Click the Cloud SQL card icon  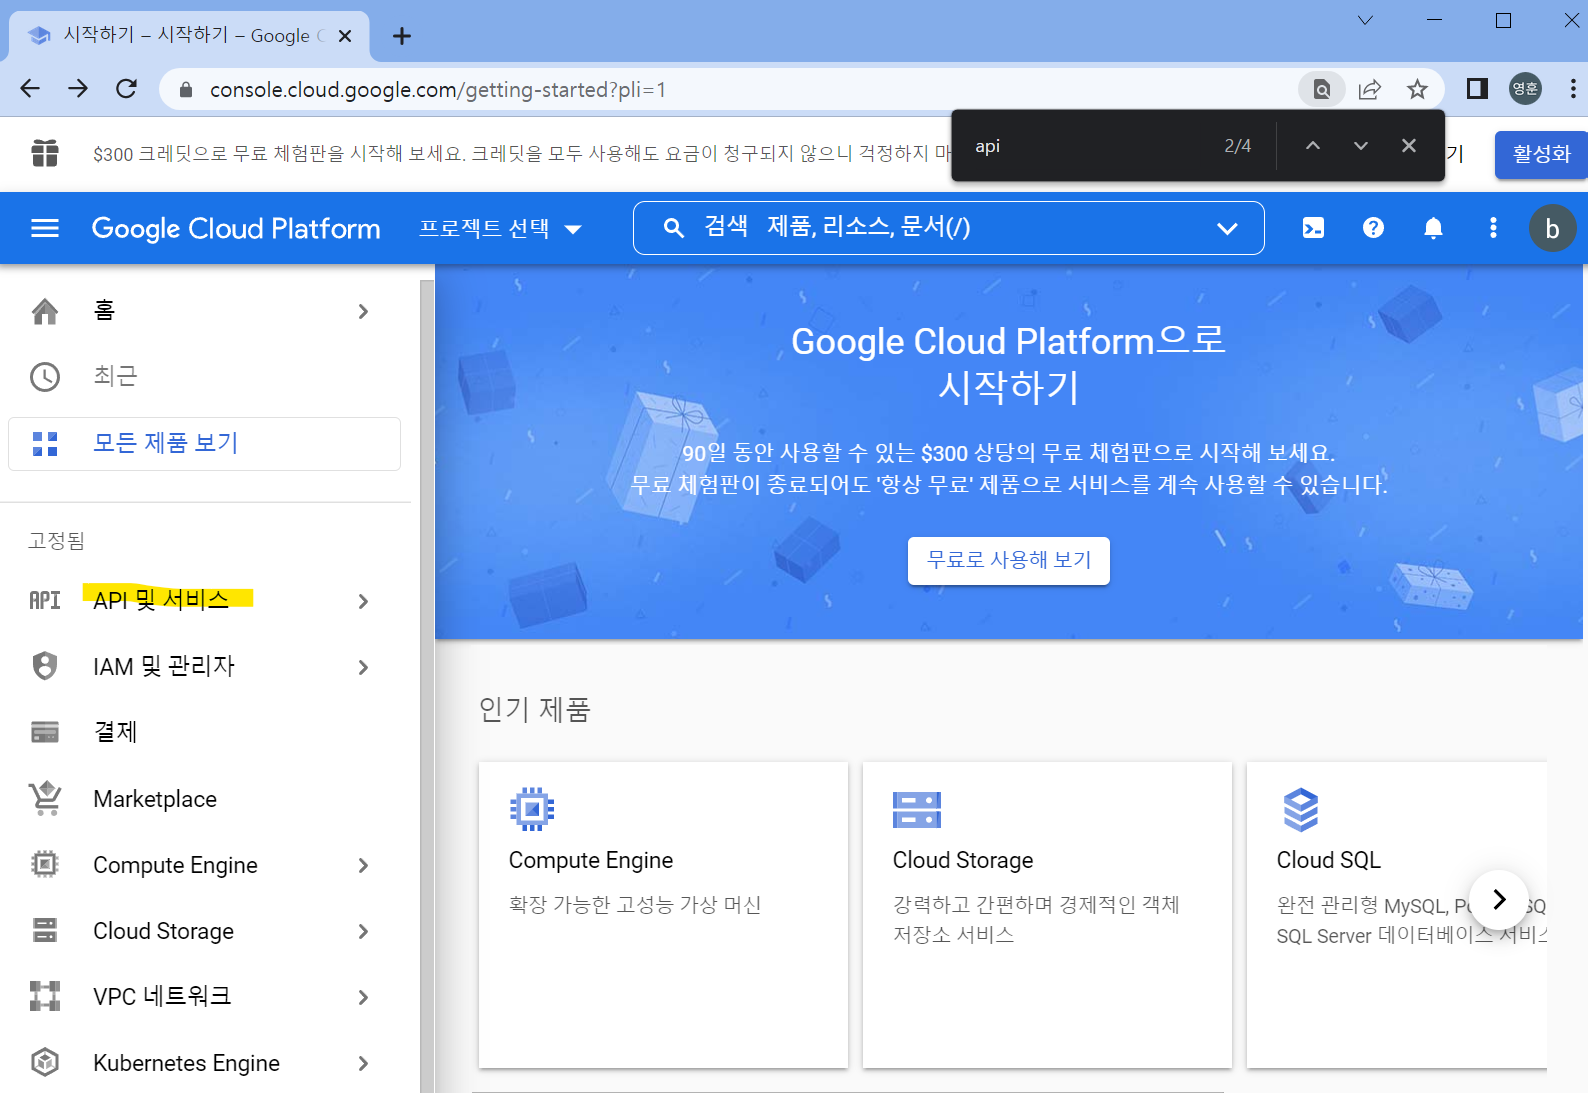(x=1301, y=810)
